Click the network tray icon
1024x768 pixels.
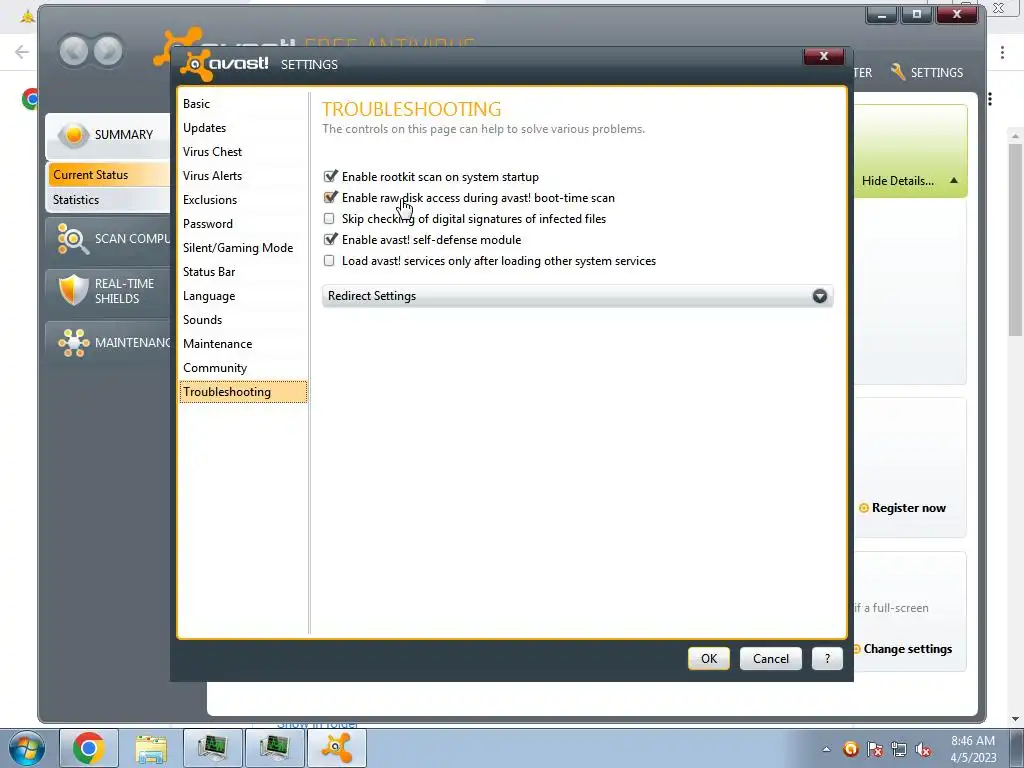tap(899, 749)
